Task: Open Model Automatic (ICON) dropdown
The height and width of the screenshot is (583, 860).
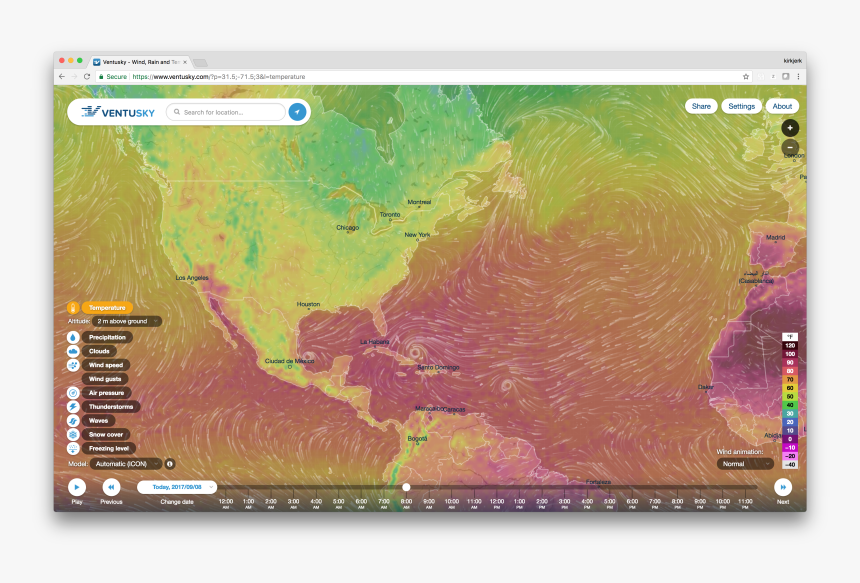Action: coord(126,464)
